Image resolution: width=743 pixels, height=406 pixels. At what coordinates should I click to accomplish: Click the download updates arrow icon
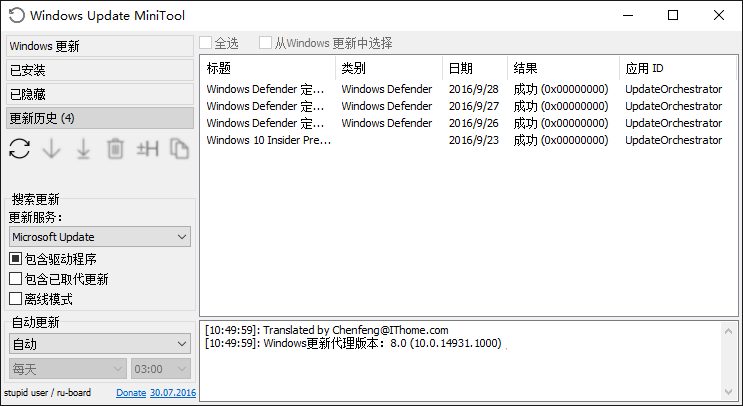[51, 149]
